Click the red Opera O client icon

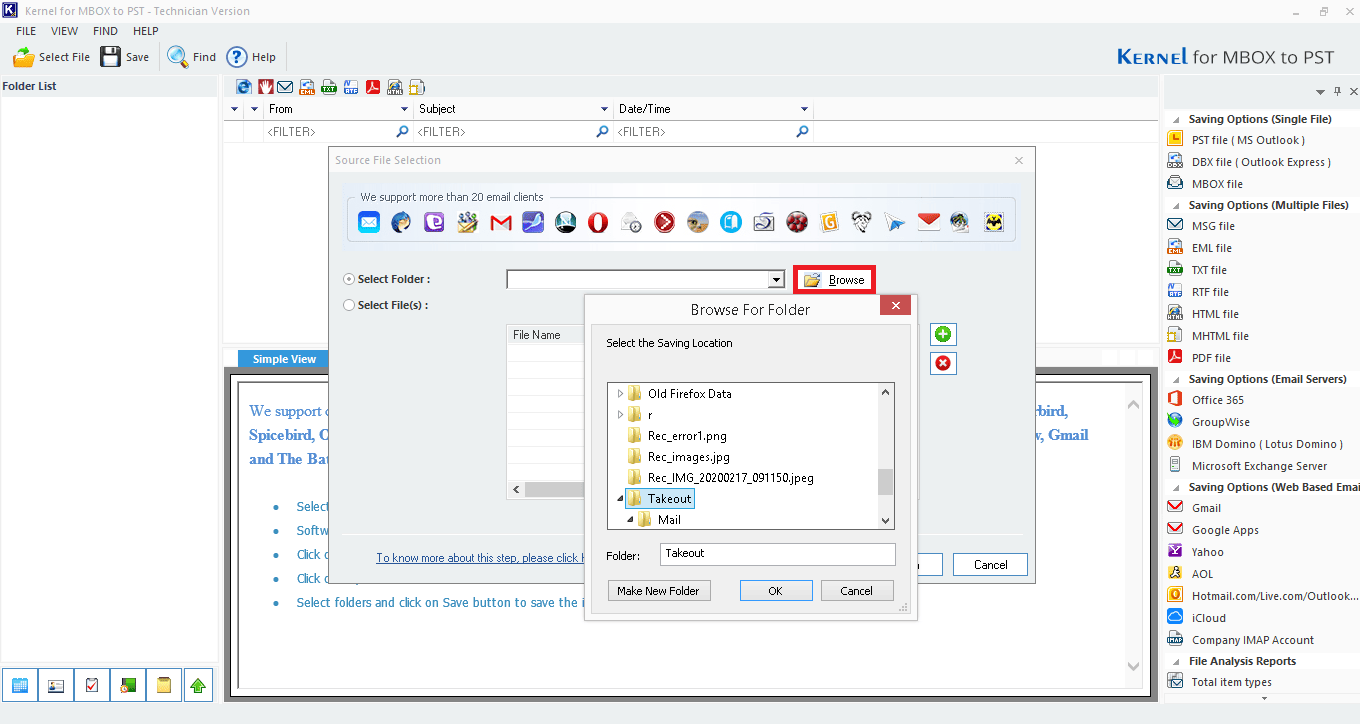(598, 222)
